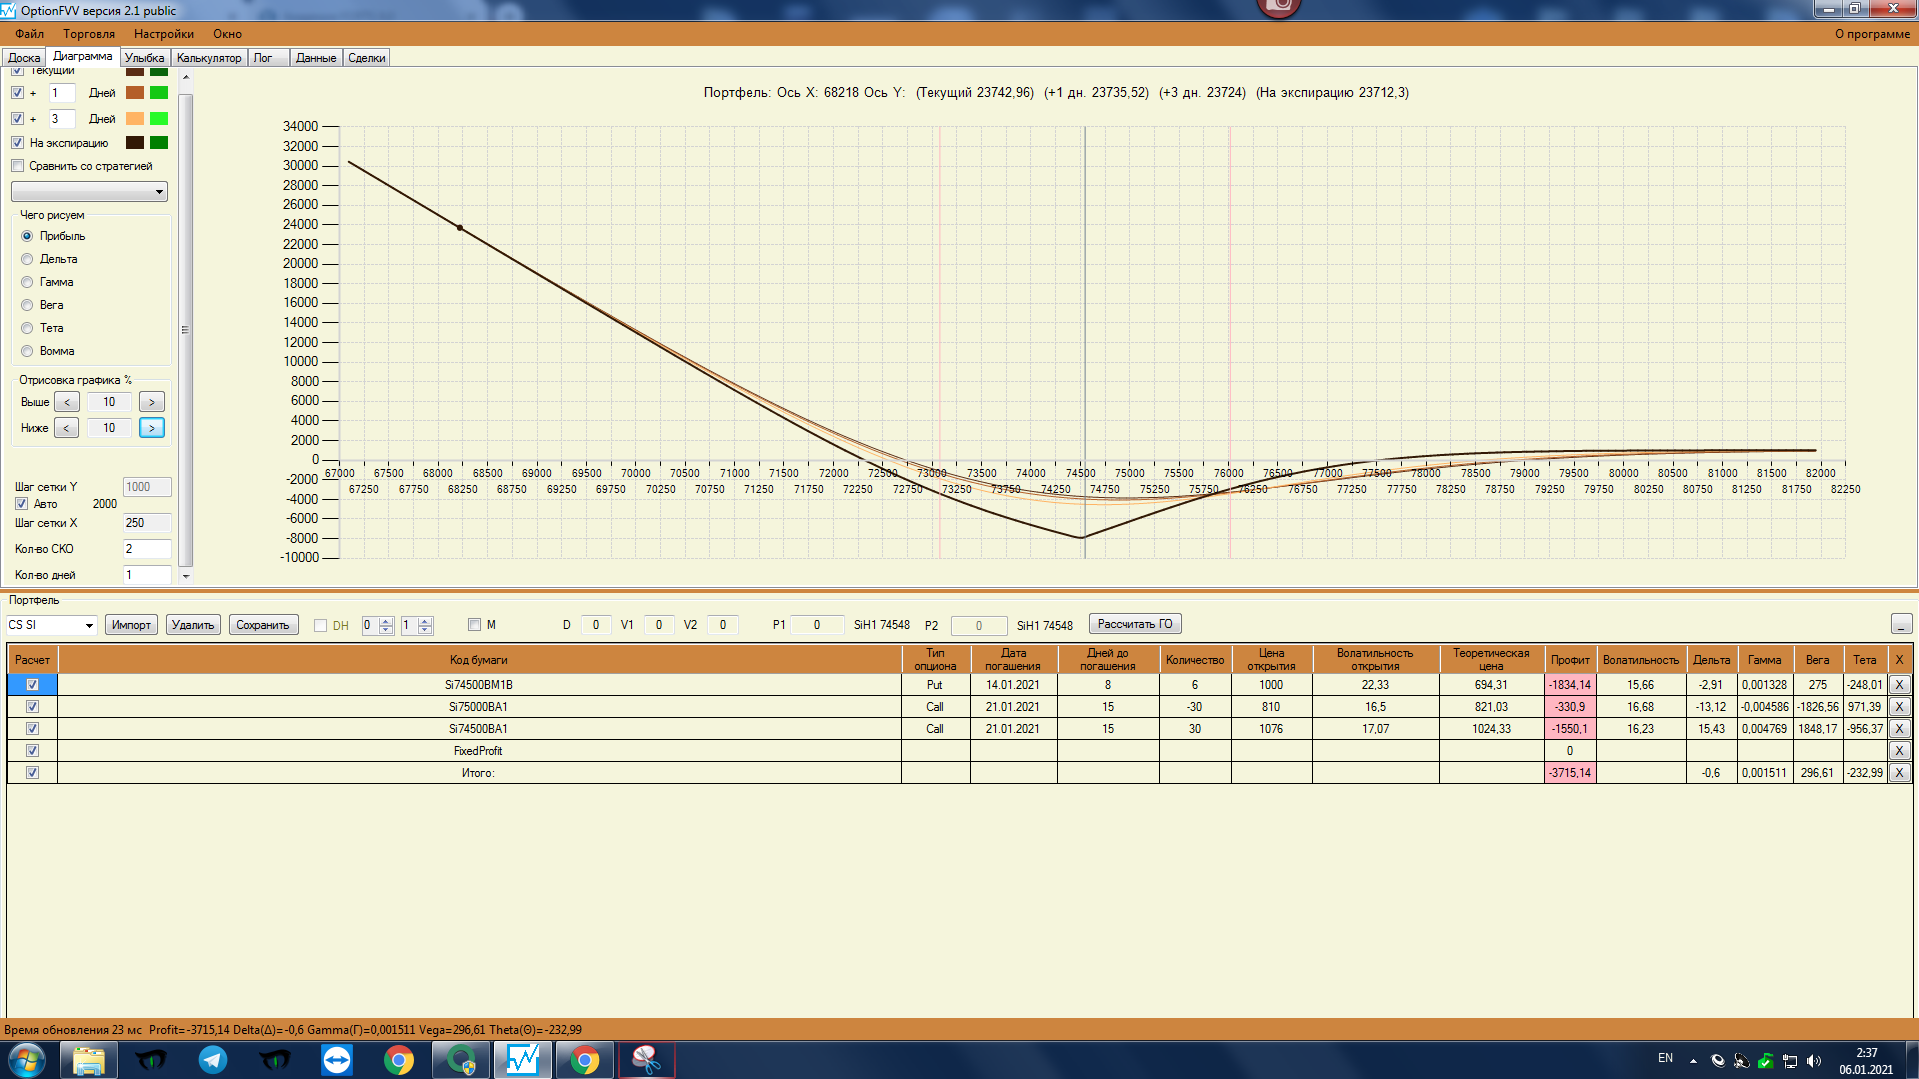Screen dimensions: 1919x1079
Task: Click the DH stepper arrows showing 0
Action: (386, 625)
